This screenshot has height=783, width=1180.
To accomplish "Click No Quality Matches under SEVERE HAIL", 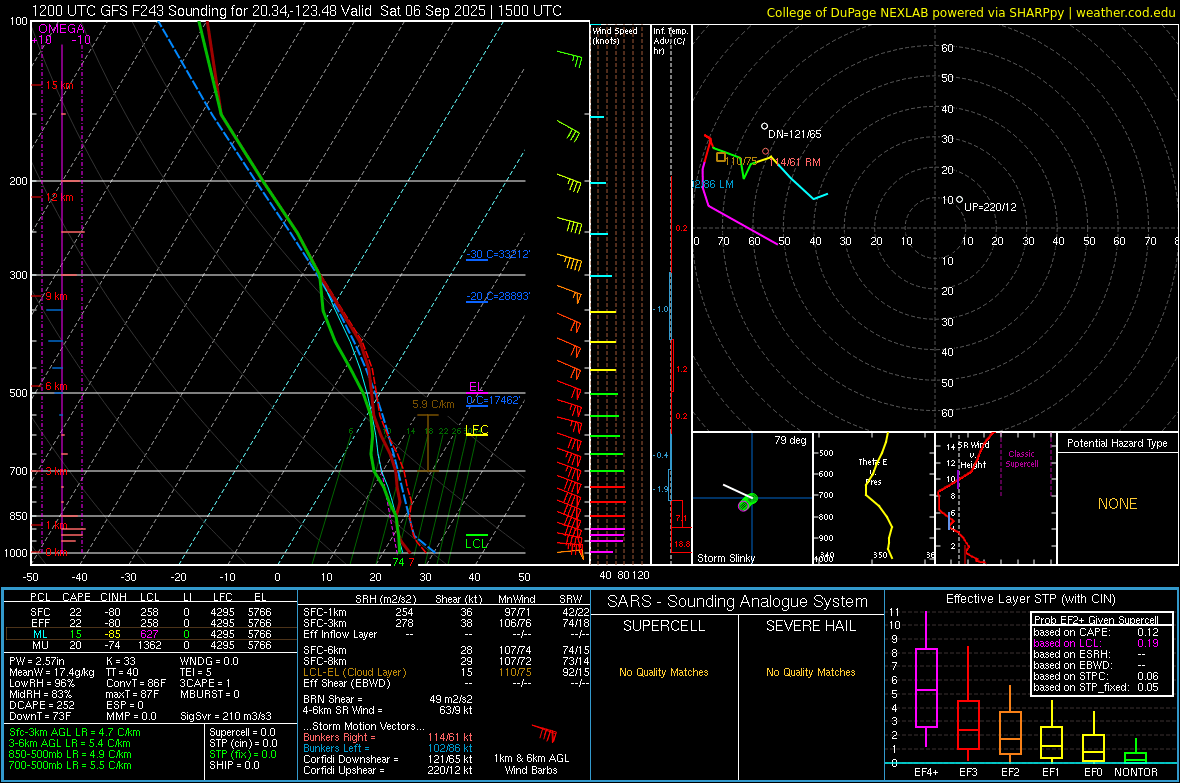I will 810,672.
